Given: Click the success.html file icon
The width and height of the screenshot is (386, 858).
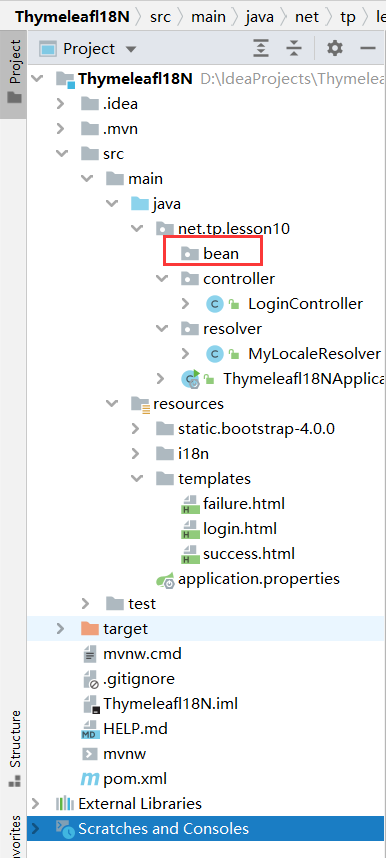Looking at the screenshot, I should coord(190,554).
